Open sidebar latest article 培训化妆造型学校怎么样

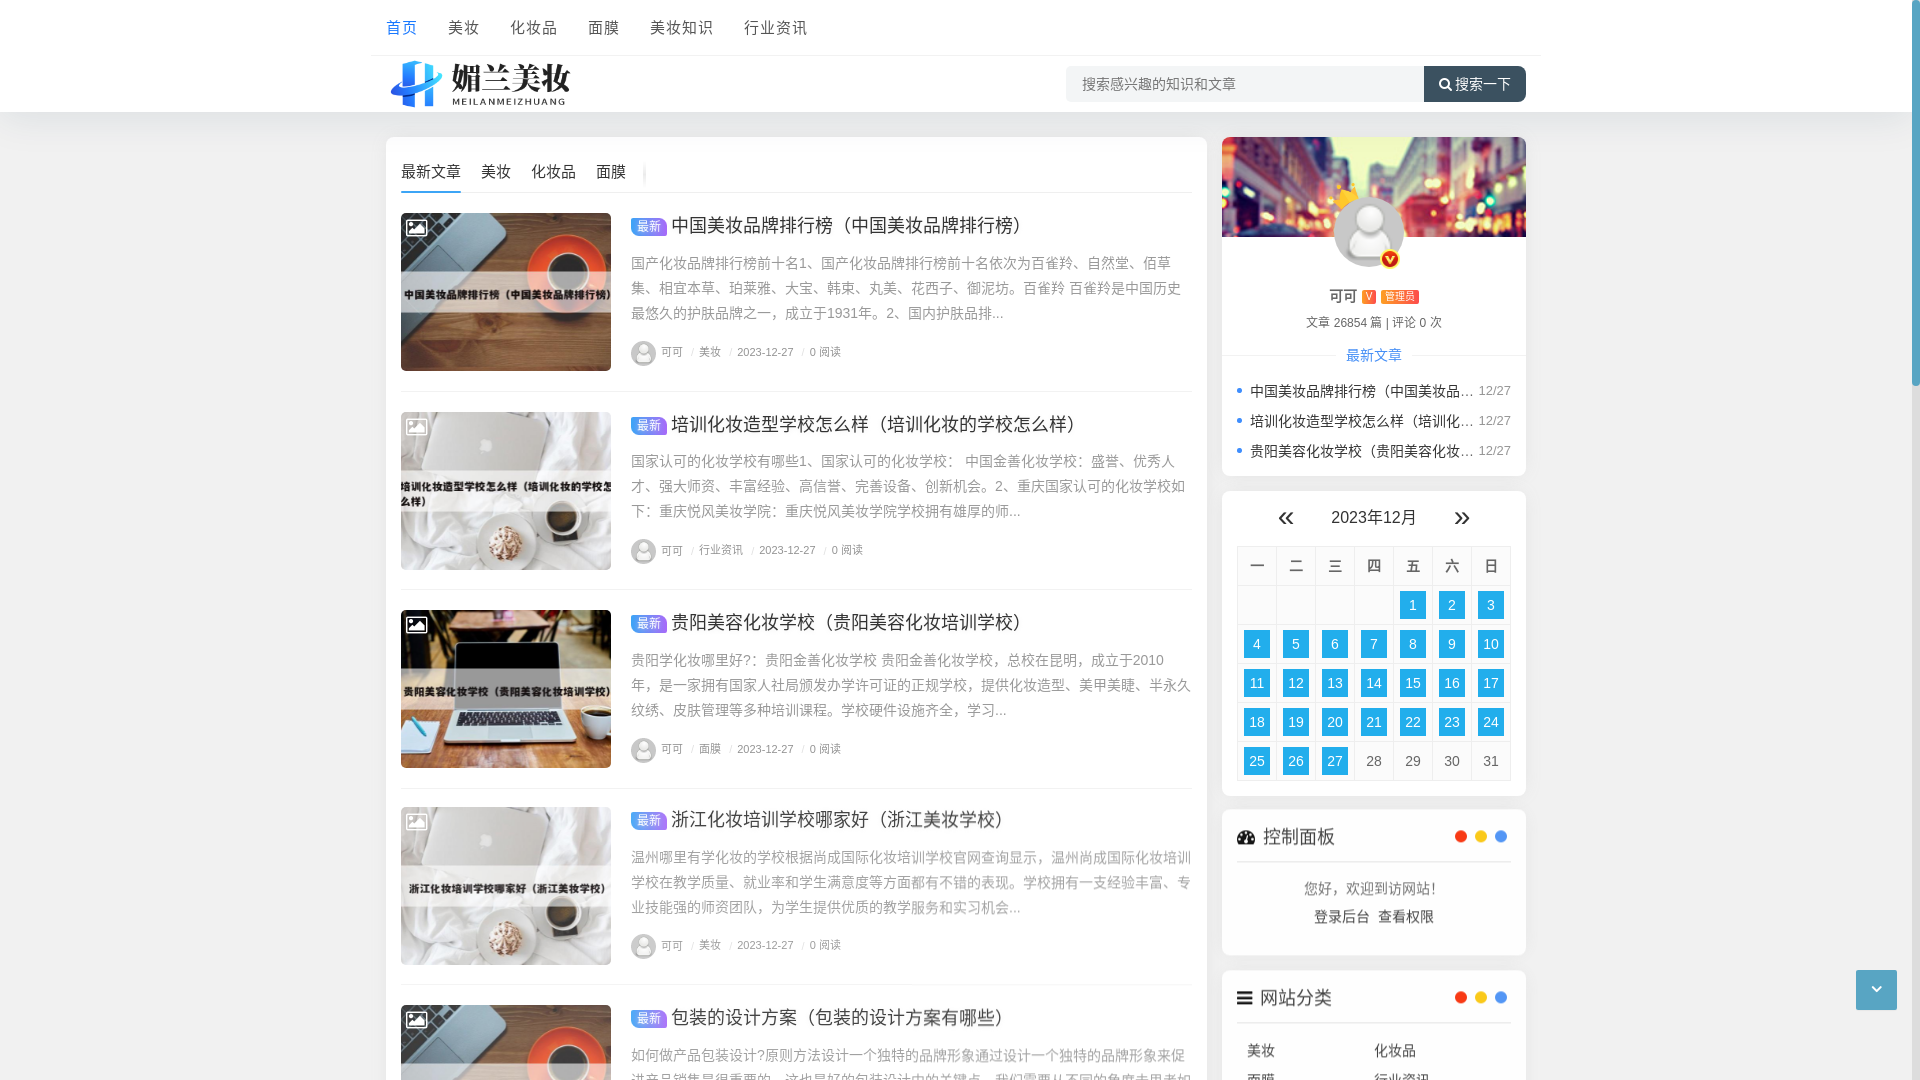click(x=1362, y=421)
